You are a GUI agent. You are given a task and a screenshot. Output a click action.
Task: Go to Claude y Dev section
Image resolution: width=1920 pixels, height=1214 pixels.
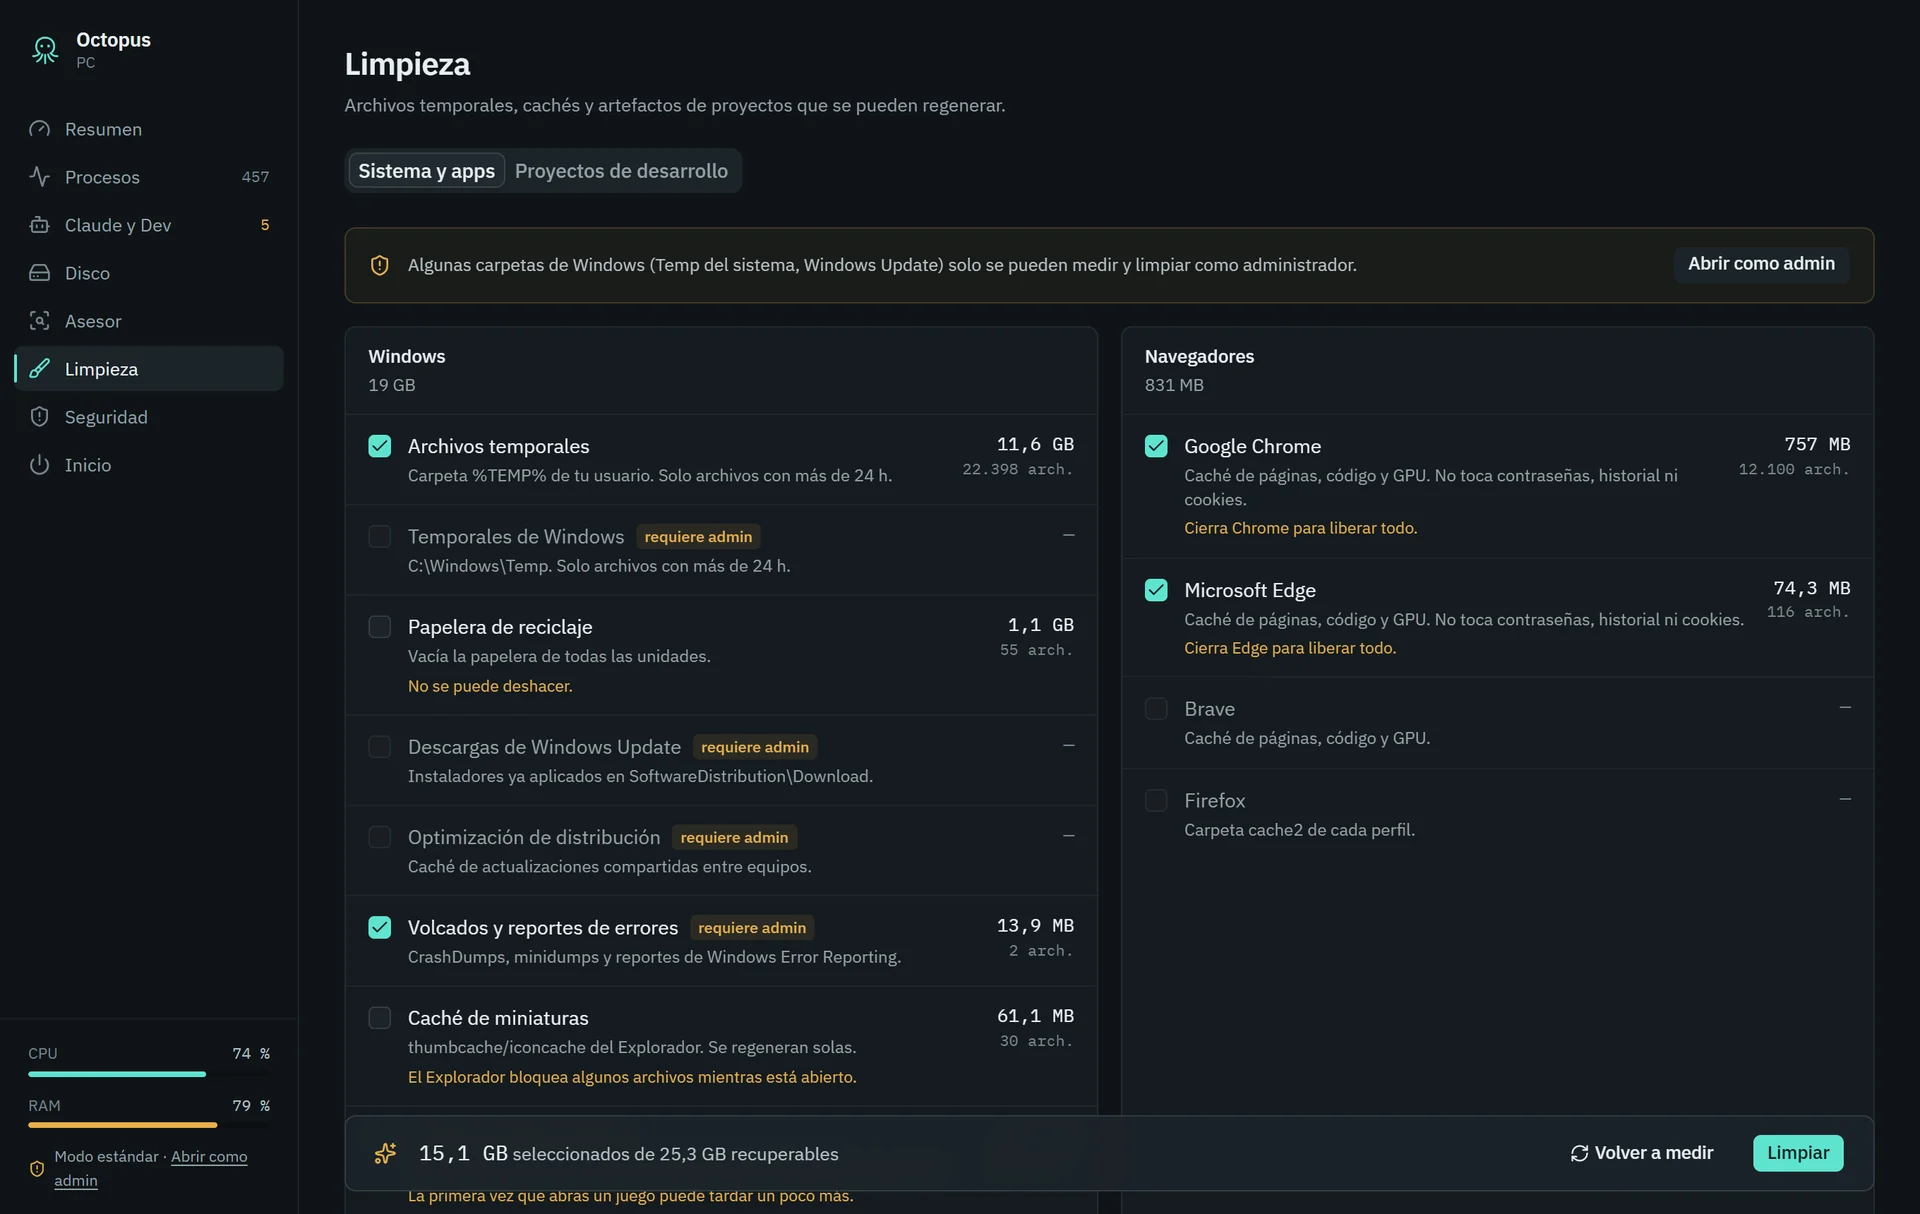[x=149, y=225]
